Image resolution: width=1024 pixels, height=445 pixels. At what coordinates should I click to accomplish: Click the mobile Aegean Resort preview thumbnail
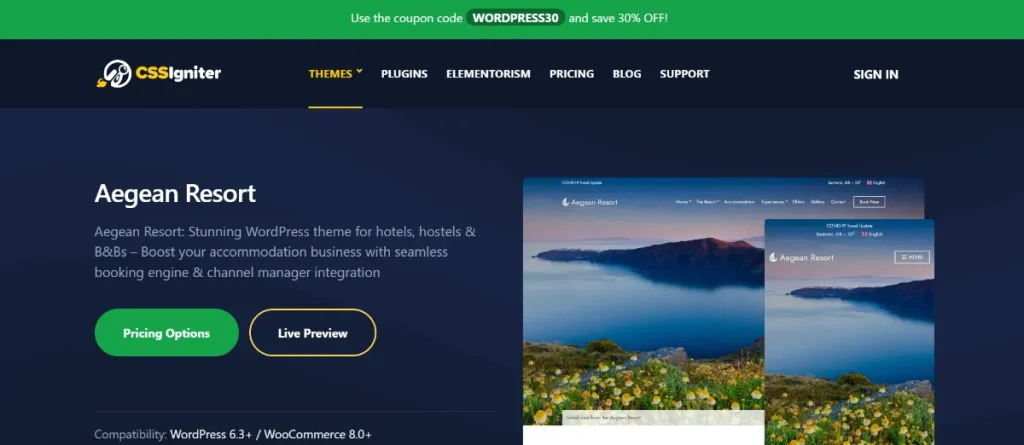coord(849,332)
